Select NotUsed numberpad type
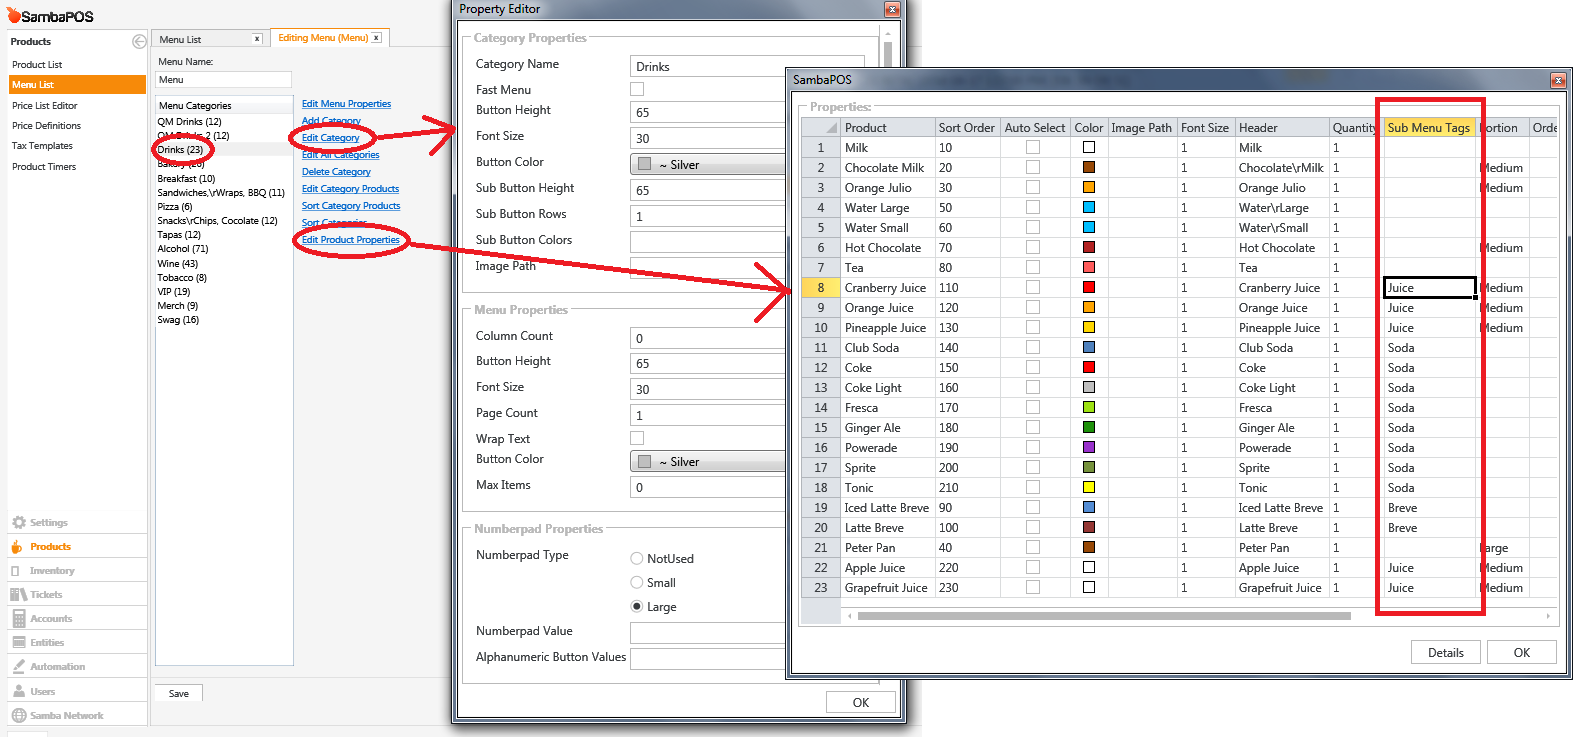1579x737 pixels. point(637,558)
